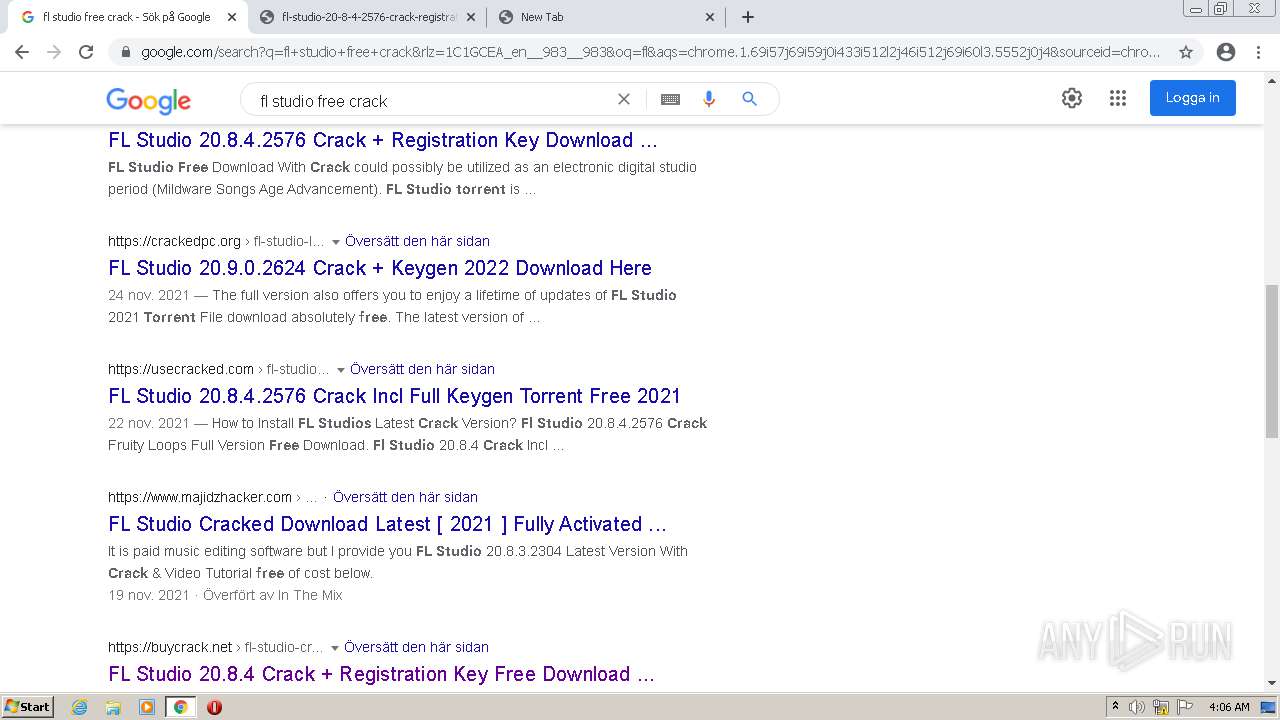Reload the current page

[86, 52]
